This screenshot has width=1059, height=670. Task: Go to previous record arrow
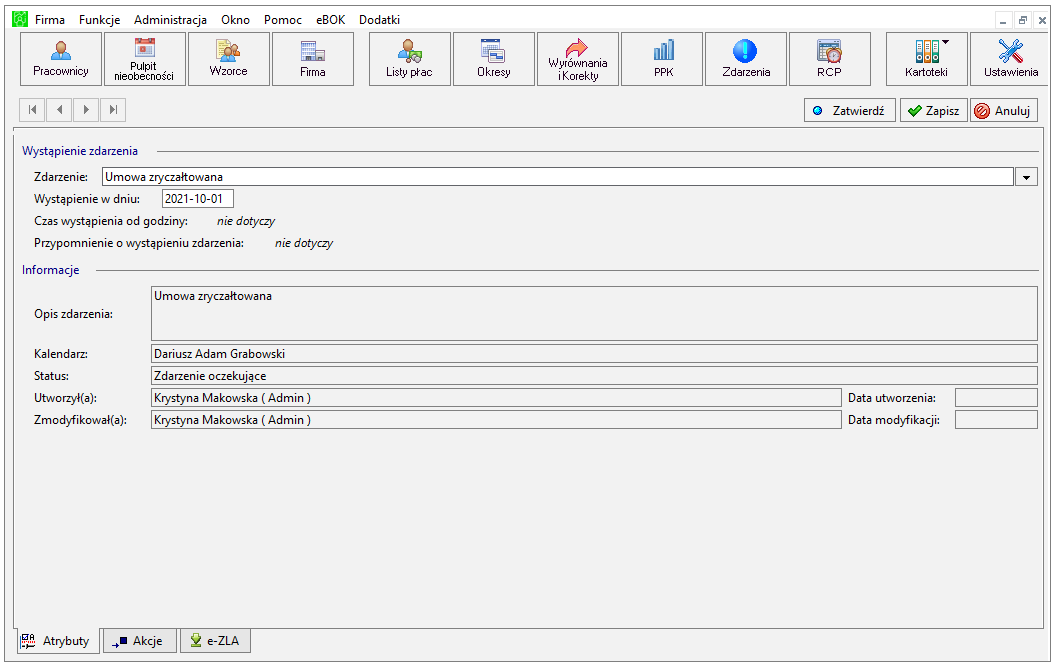click(59, 109)
